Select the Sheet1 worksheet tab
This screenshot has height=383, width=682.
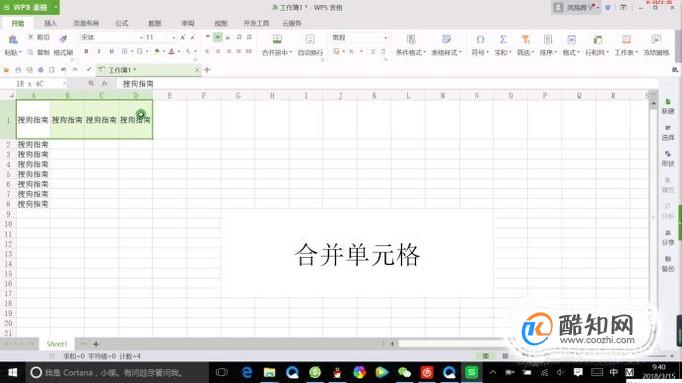[x=57, y=344]
